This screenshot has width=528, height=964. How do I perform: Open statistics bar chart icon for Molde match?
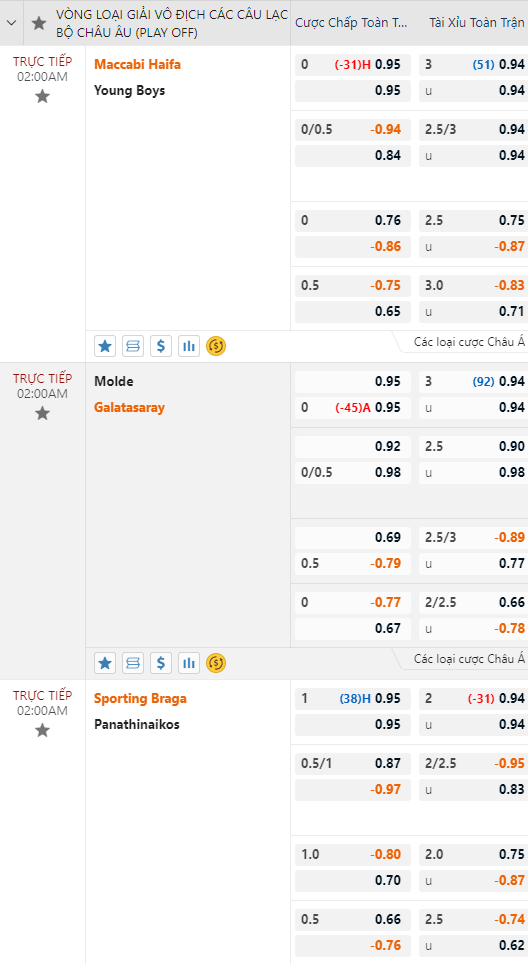pos(189,663)
